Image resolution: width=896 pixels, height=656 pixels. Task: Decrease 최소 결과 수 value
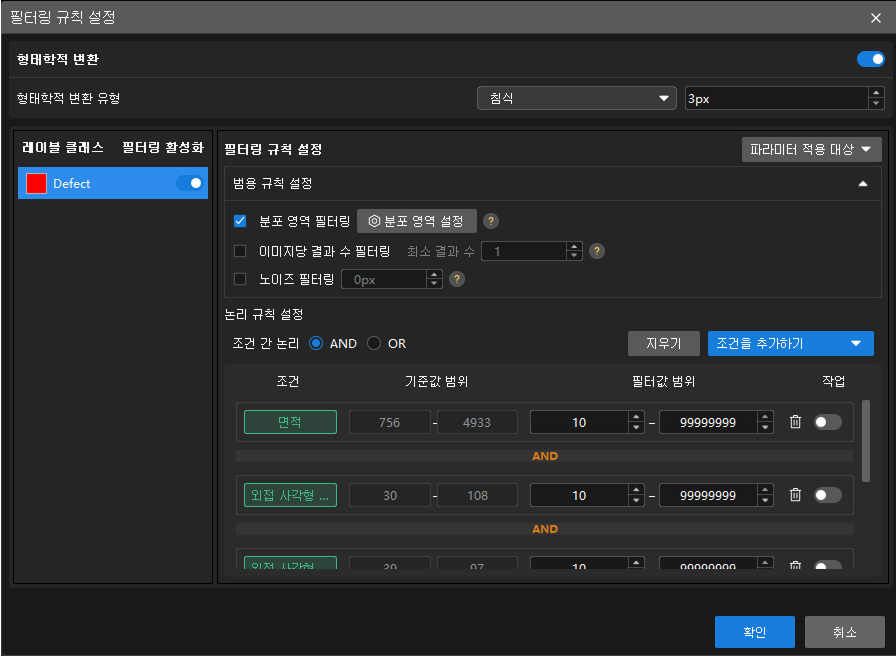(x=574, y=255)
